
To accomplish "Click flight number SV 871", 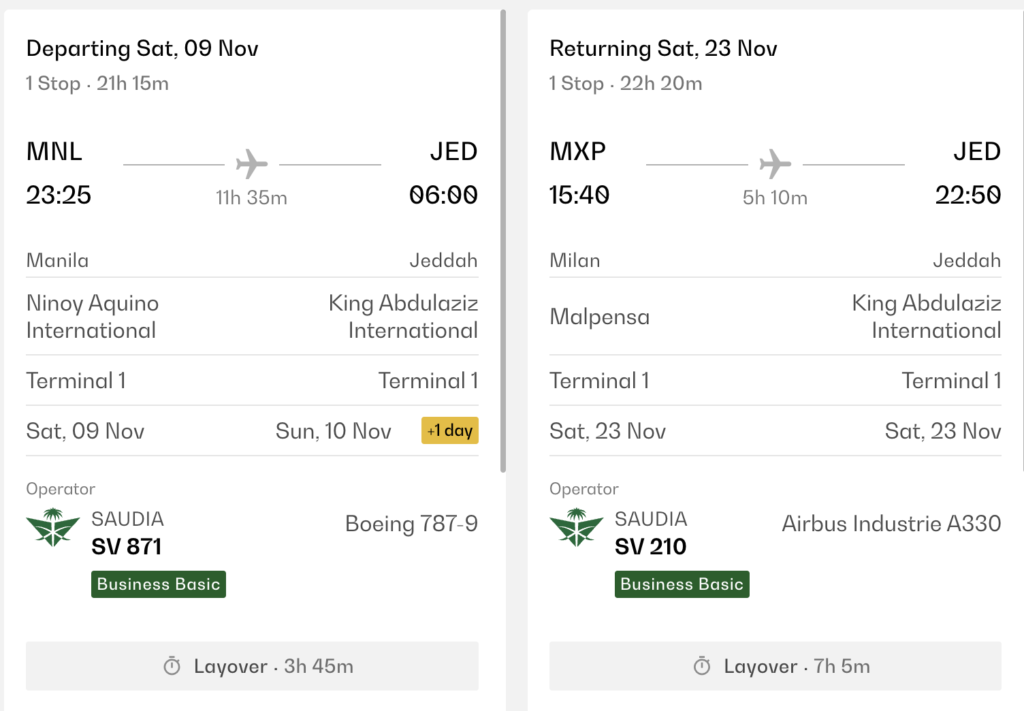I will point(127,546).
